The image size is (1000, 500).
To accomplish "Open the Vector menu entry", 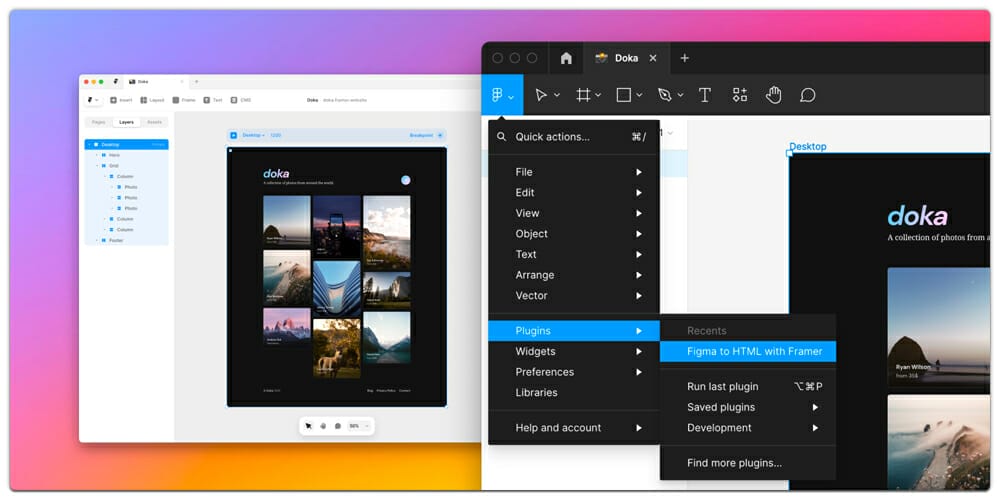I will pyautogui.click(x=574, y=295).
